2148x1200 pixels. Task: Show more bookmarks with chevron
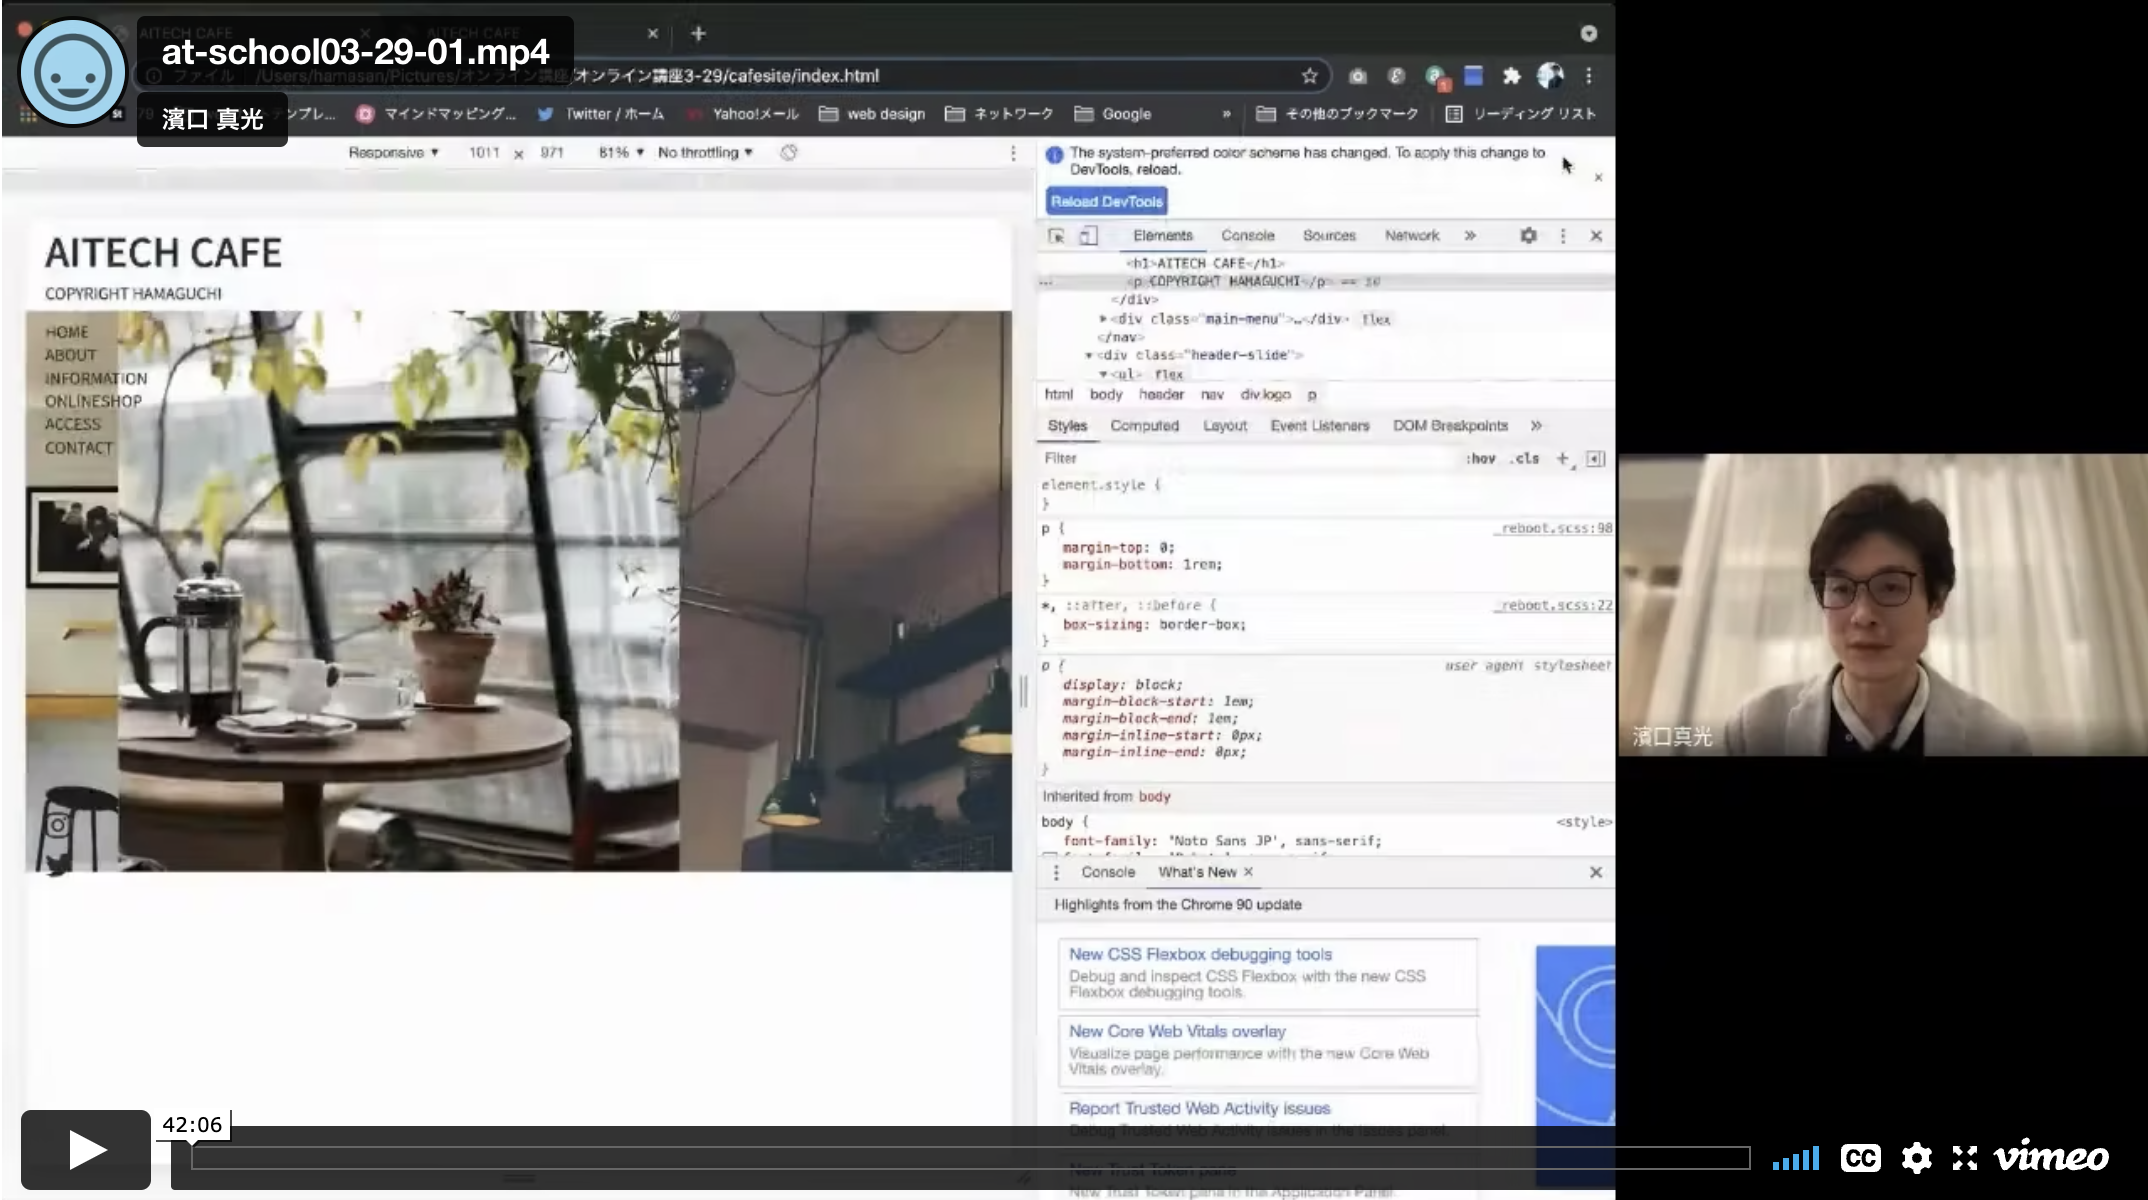(x=1227, y=114)
